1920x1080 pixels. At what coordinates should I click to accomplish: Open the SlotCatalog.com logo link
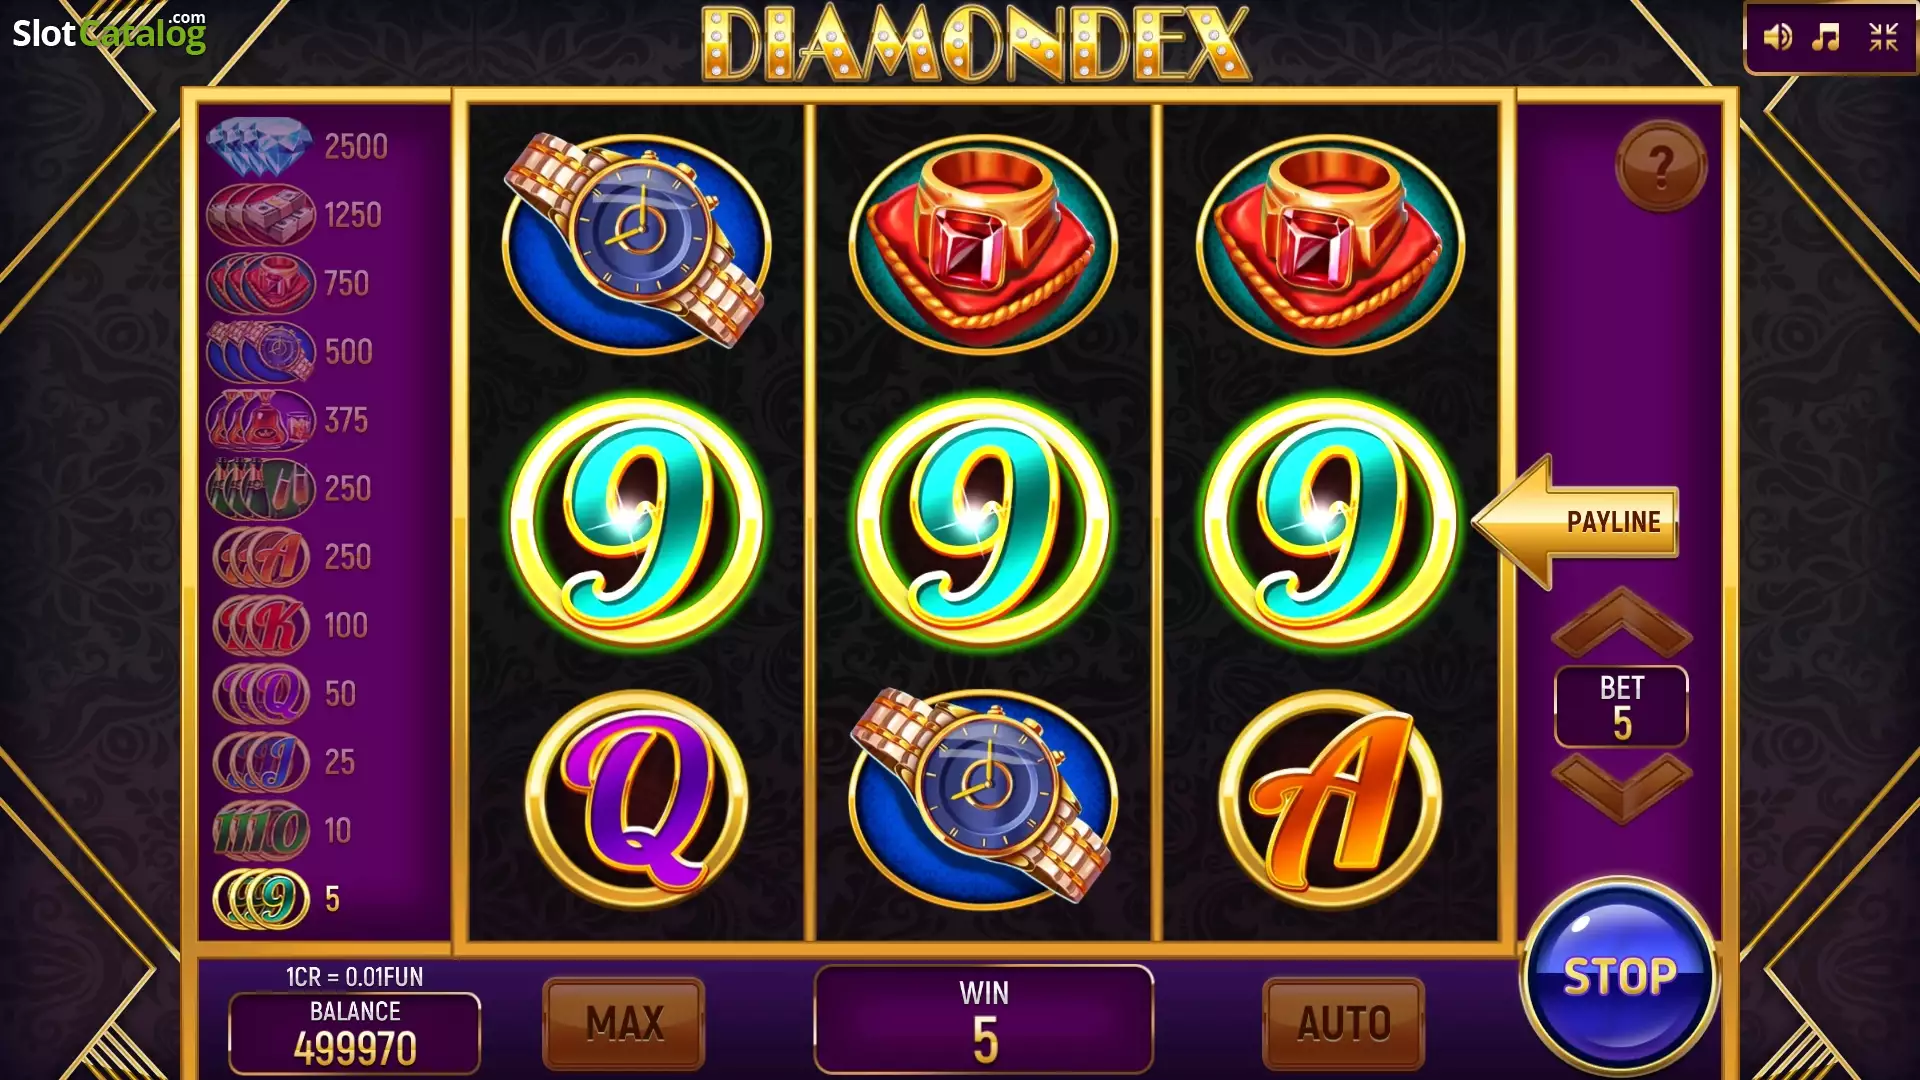point(109,32)
